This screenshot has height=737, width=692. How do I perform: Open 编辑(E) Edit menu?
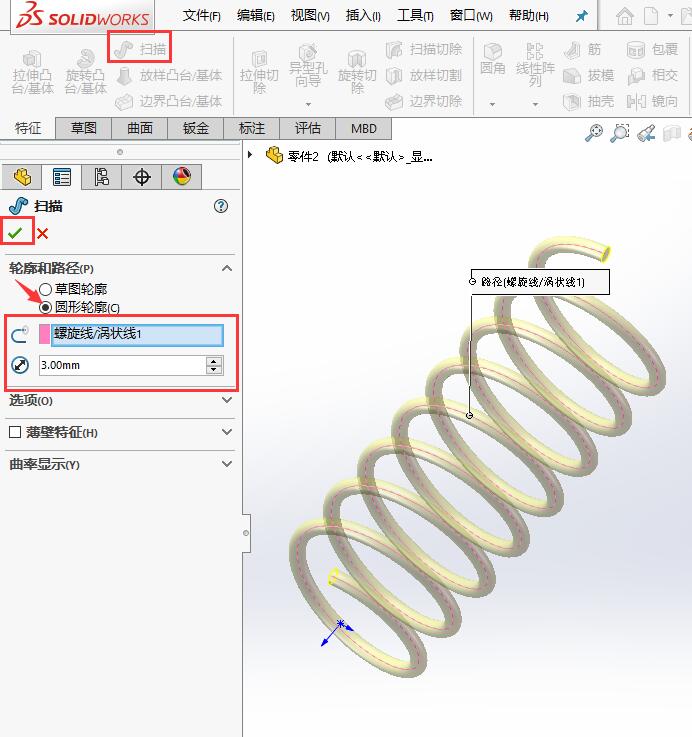click(256, 16)
